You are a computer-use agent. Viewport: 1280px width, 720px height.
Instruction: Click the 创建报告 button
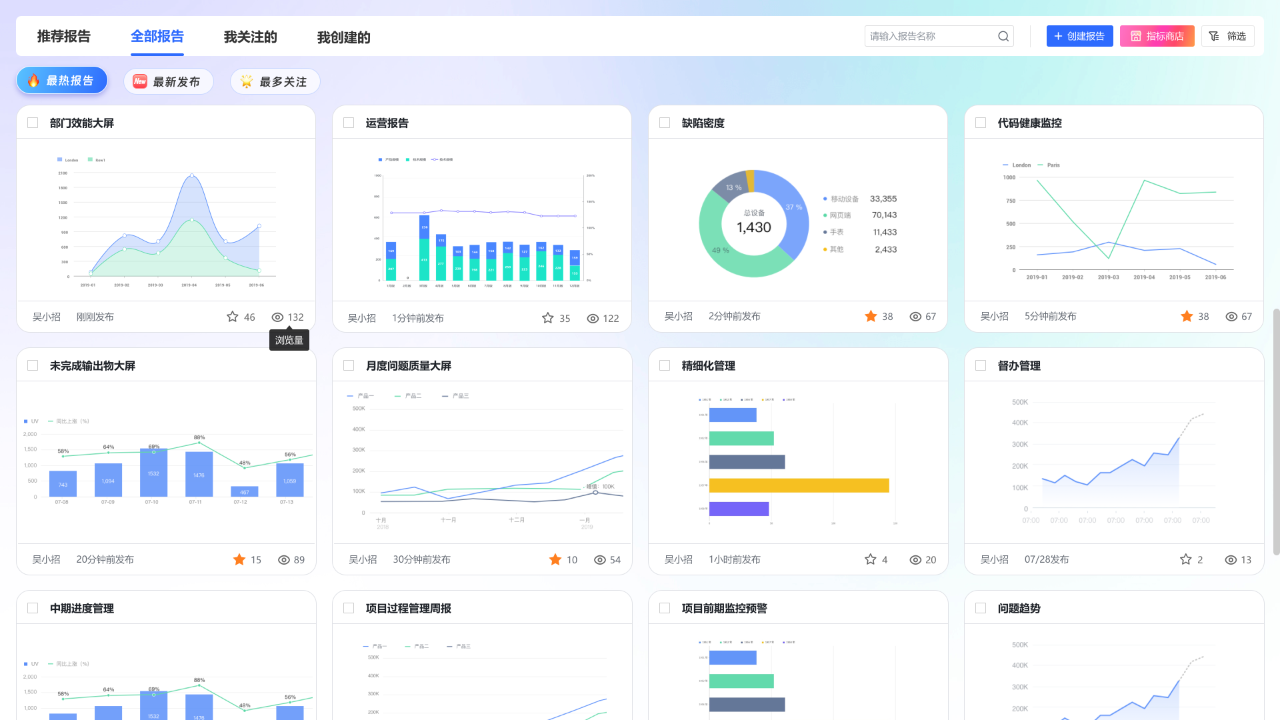pos(1080,36)
